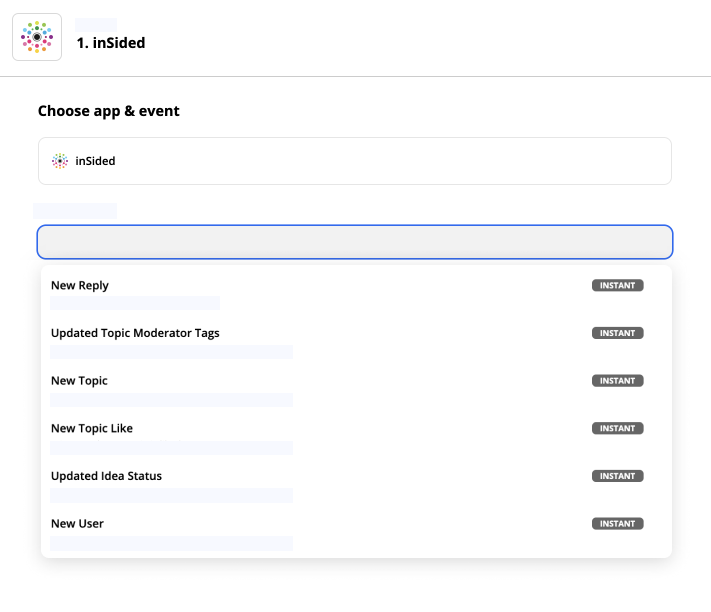
Task: Click the inSided app name text
Action: point(95,161)
